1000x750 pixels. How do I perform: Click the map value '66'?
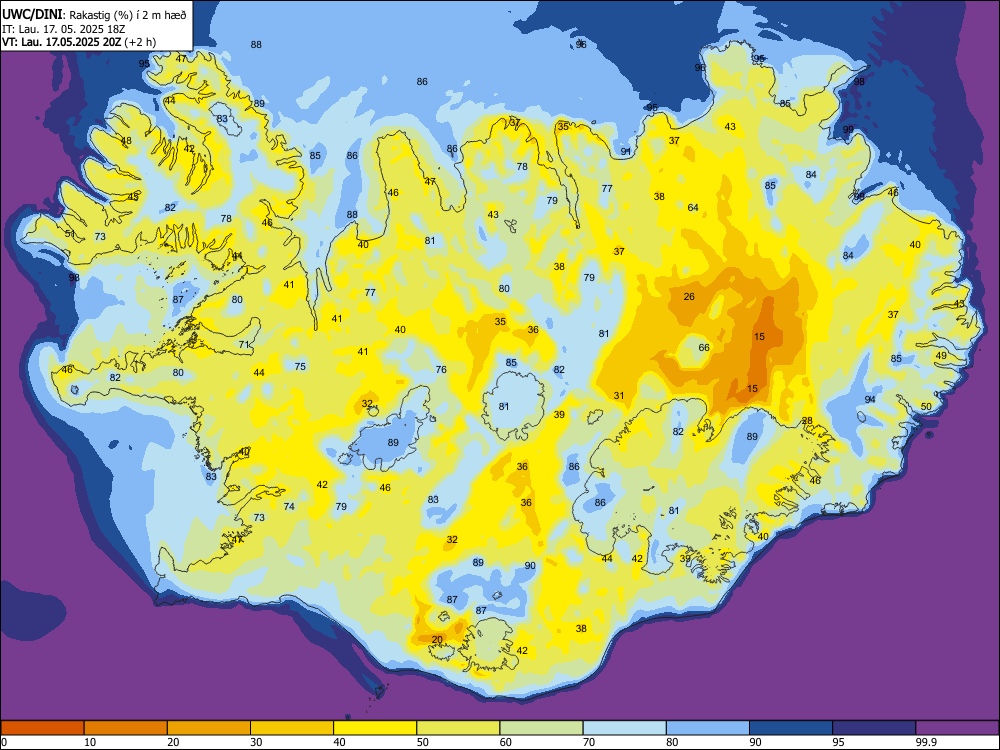coord(704,348)
